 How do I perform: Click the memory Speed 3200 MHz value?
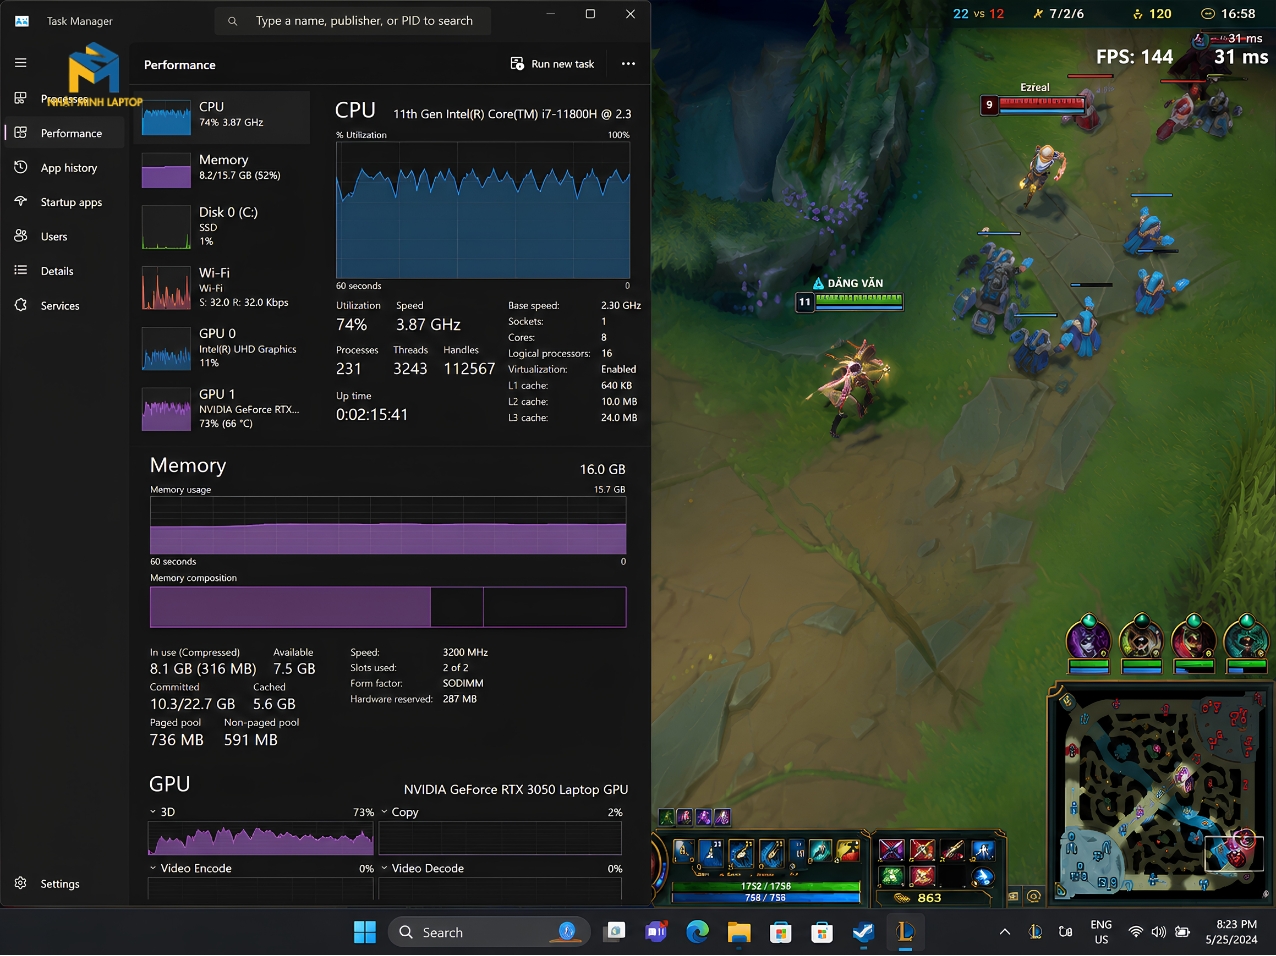pos(465,652)
